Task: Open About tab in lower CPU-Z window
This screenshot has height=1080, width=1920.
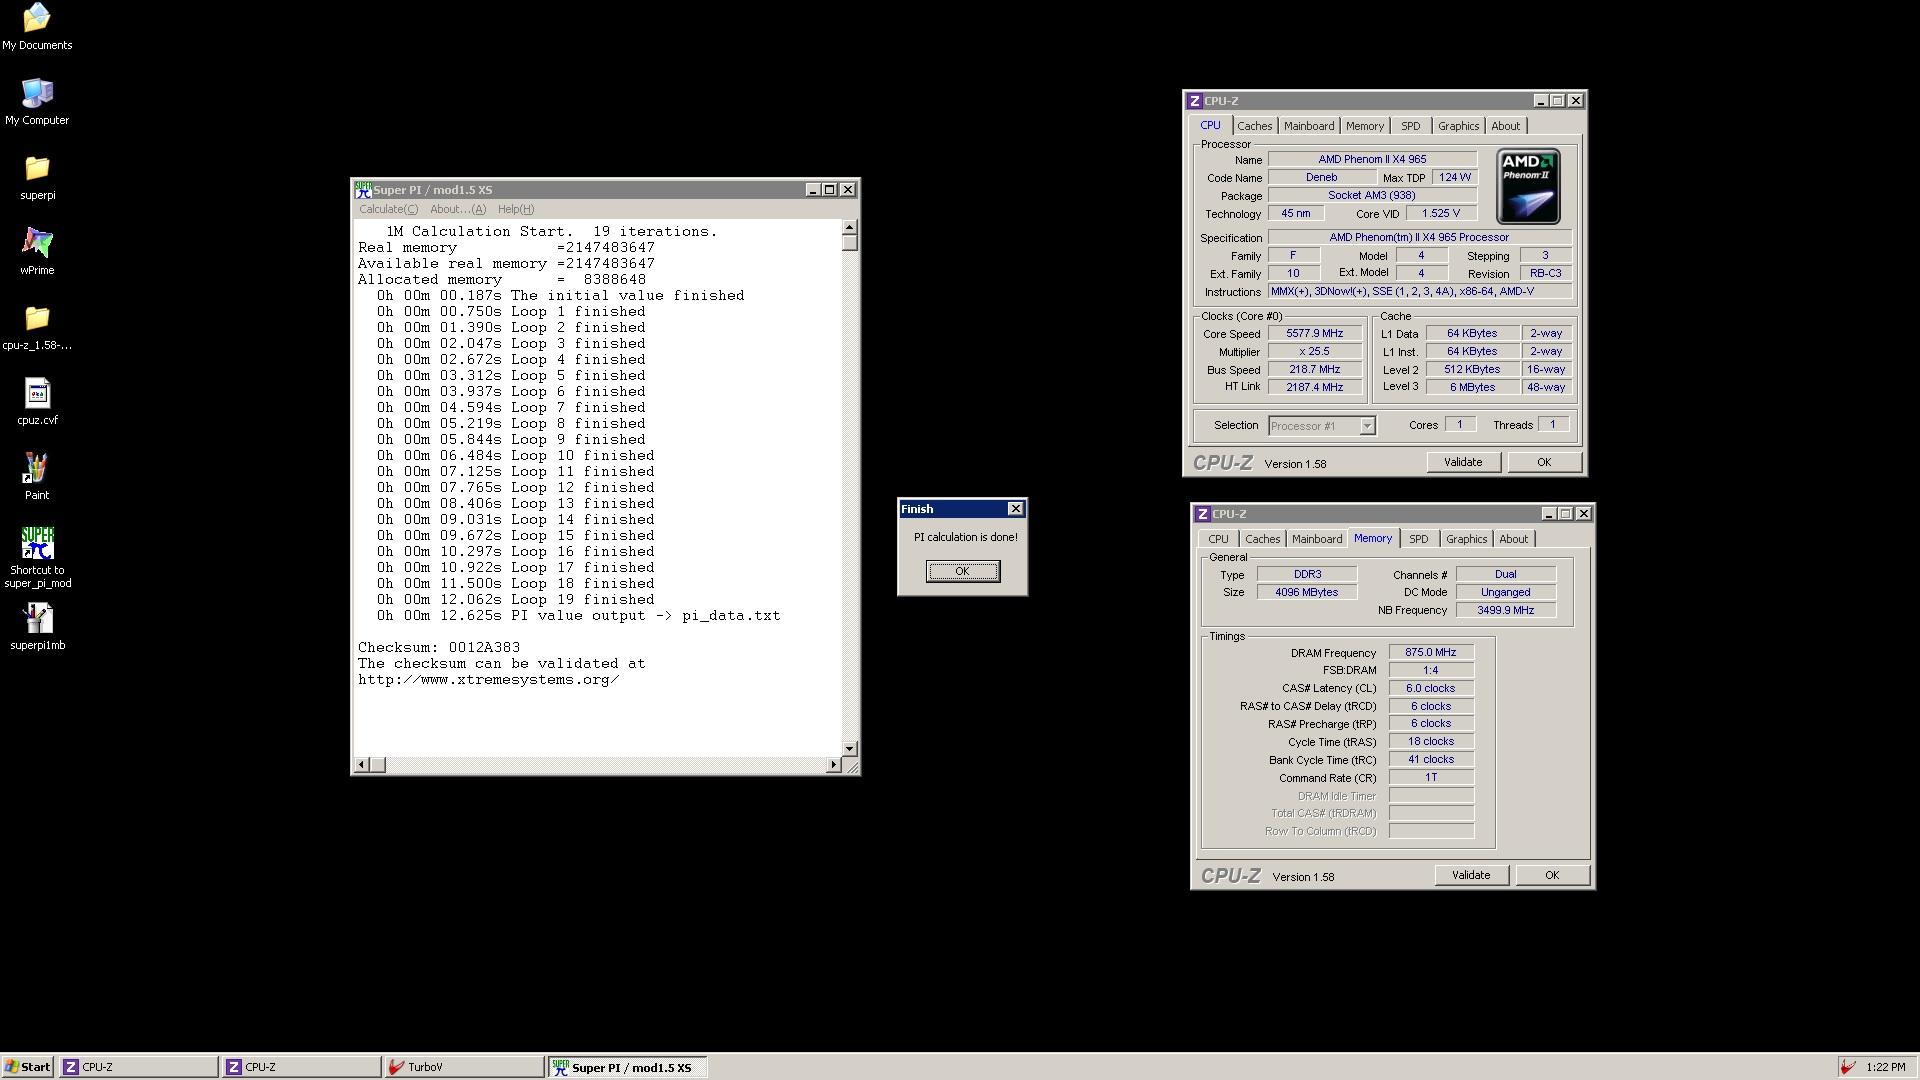Action: pyautogui.click(x=1513, y=539)
